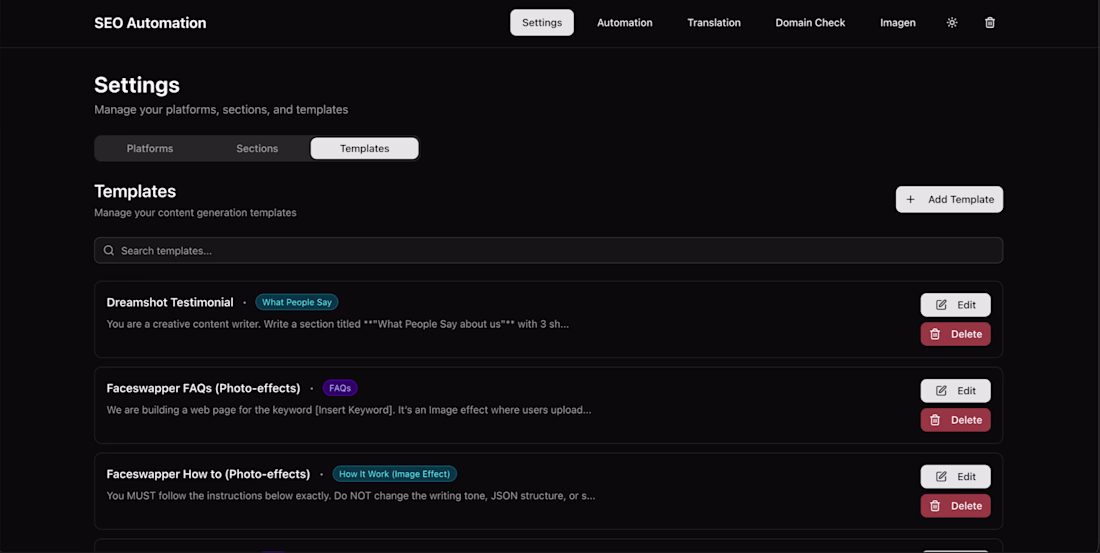Image resolution: width=1100 pixels, height=553 pixels.
Task: Delete the Faceswapper How to (Photo-effects) template
Action: [x=955, y=505]
